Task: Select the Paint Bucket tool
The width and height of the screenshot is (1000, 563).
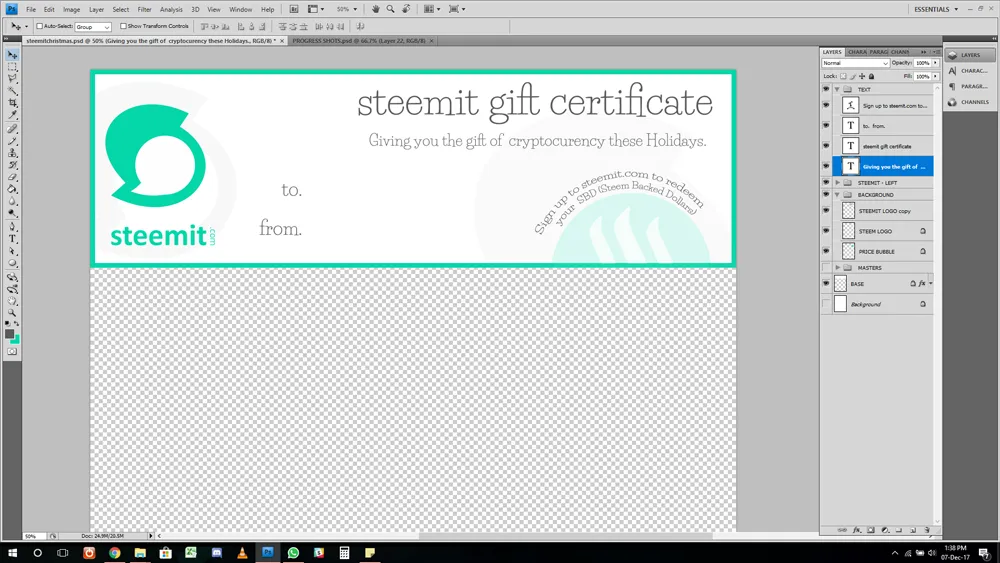Action: point(12,190)
